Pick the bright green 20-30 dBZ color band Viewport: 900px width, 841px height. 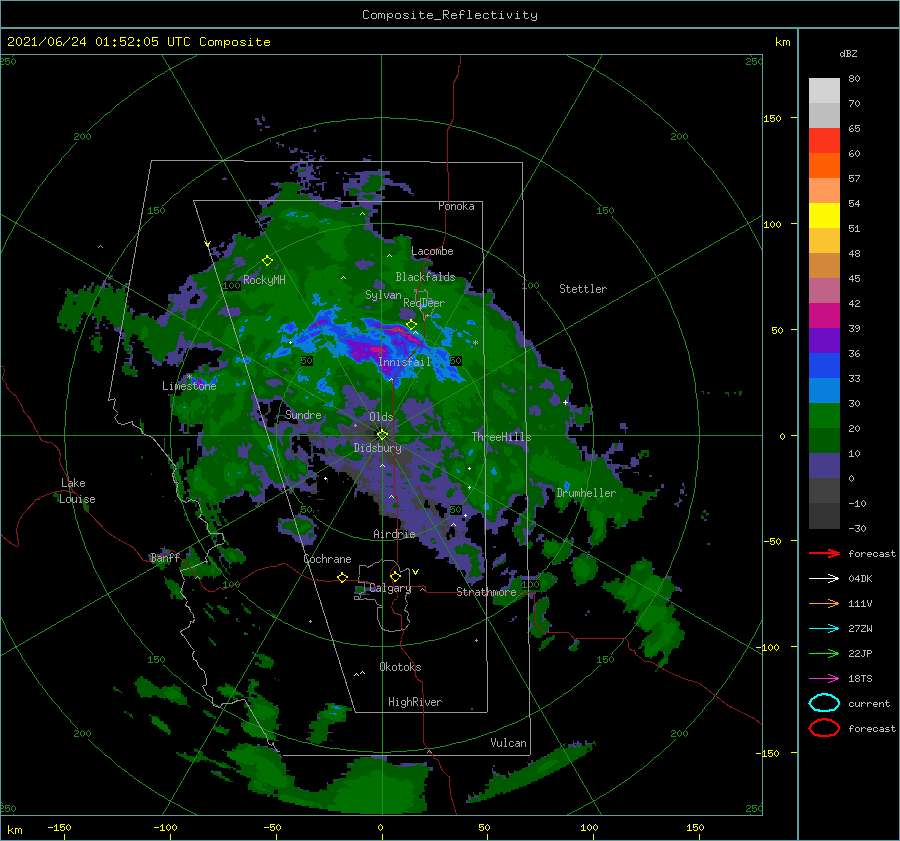tap(824, 416)
